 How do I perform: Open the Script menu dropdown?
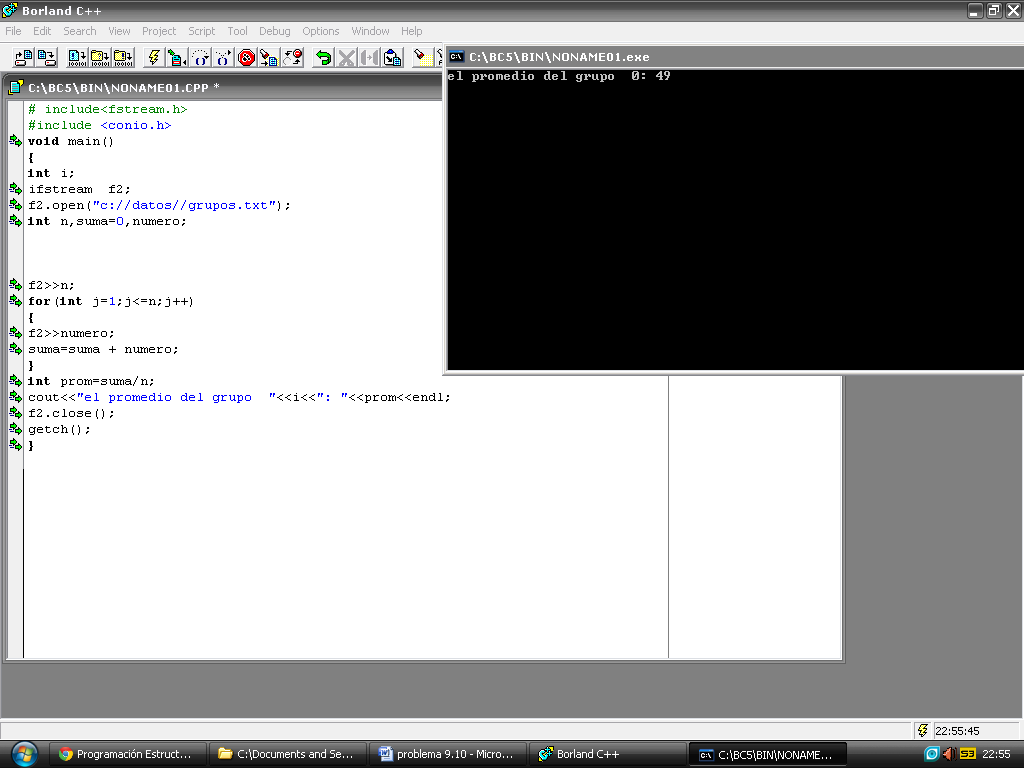(201, 31)
